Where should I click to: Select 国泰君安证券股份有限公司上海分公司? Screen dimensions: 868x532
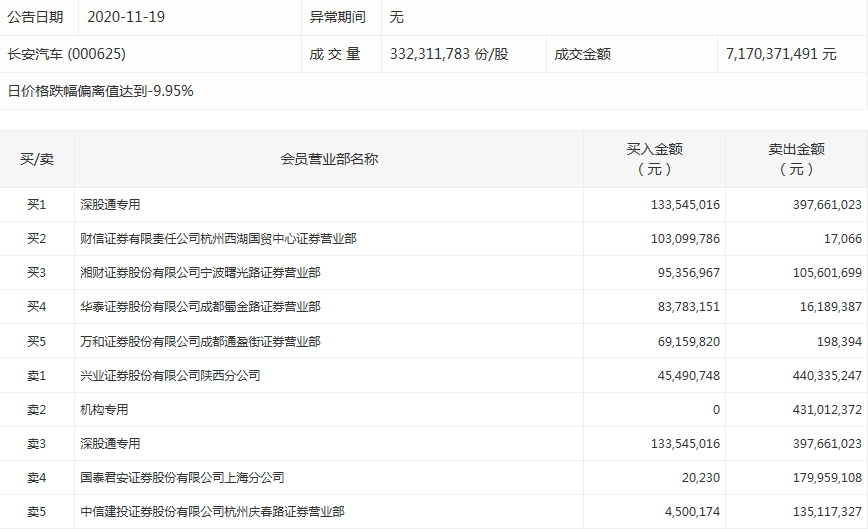click(x=182, y=478)
